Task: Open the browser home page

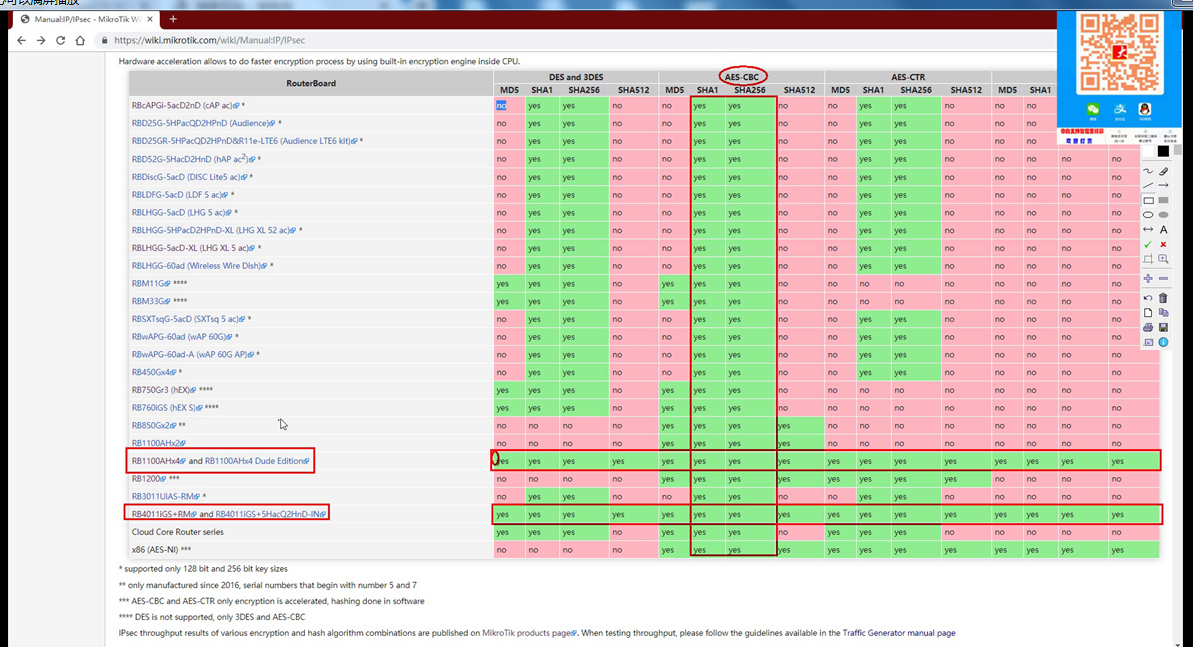Action: click(80, 40)
